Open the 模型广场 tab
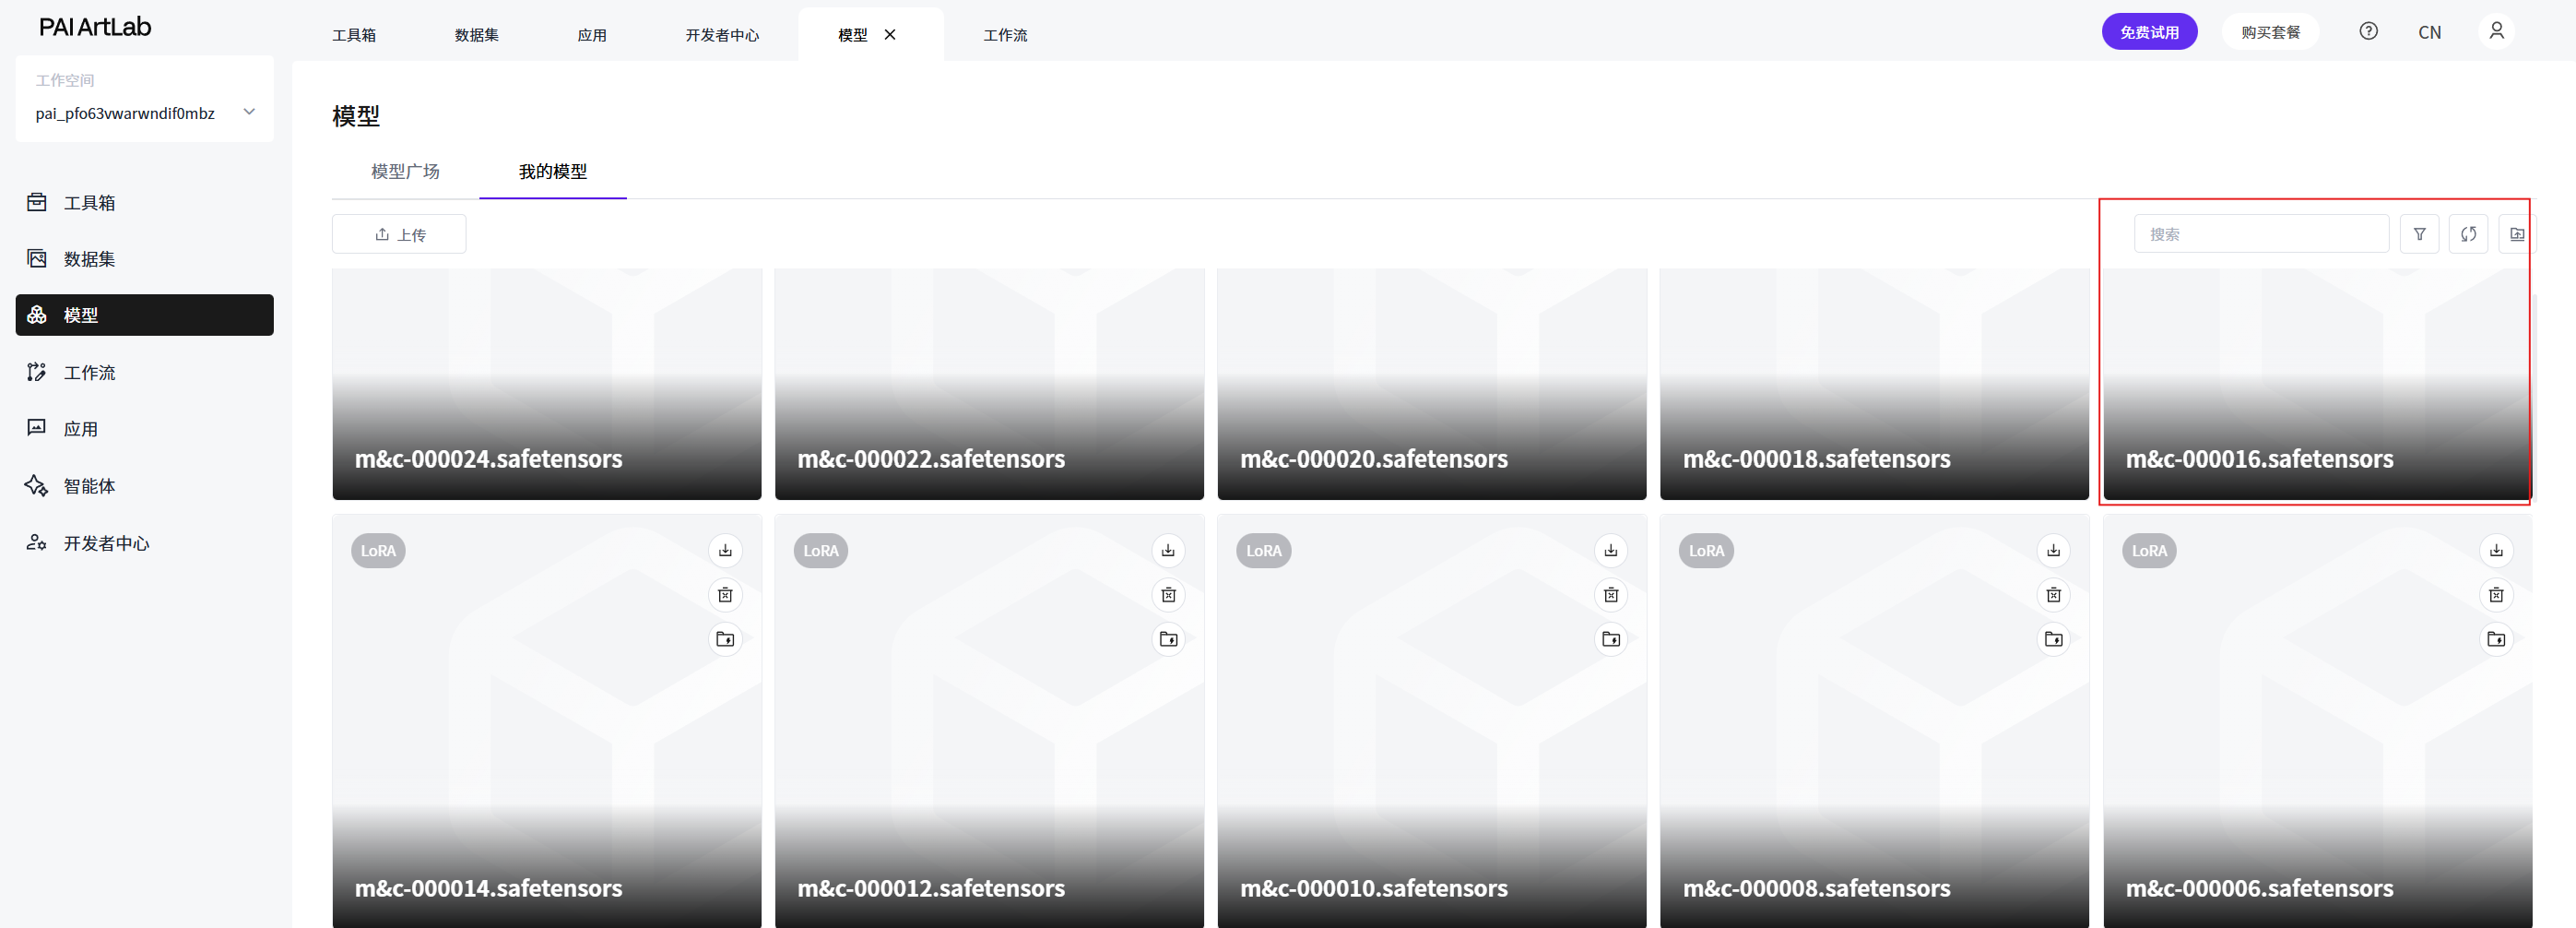Viewport: 2576px width, 928px height. [405, 171]
